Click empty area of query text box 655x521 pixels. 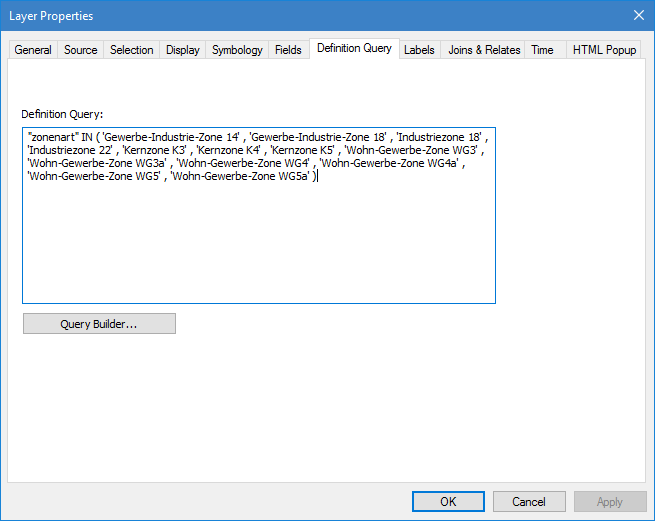(258, 250)
